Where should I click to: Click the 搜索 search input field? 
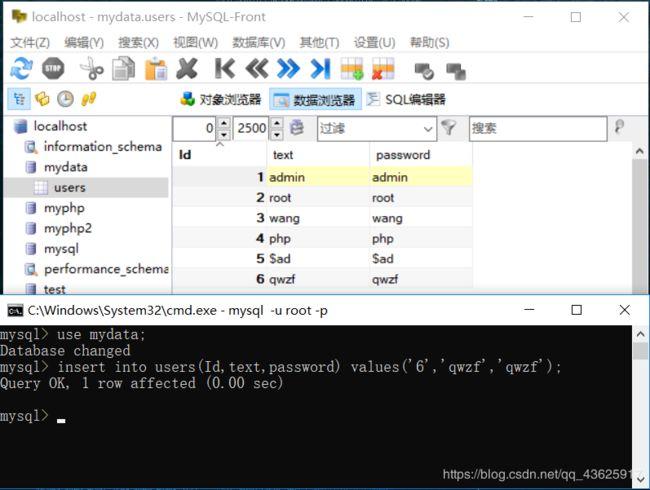pos(538,129)
